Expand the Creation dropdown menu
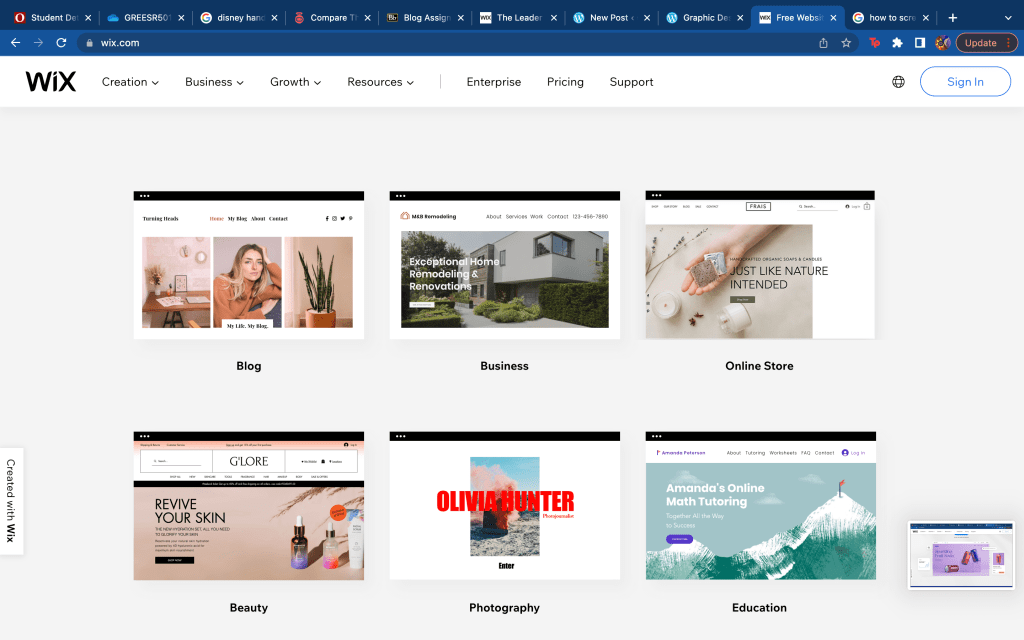Screen dimensions: 1024x640 click(130, 82)
